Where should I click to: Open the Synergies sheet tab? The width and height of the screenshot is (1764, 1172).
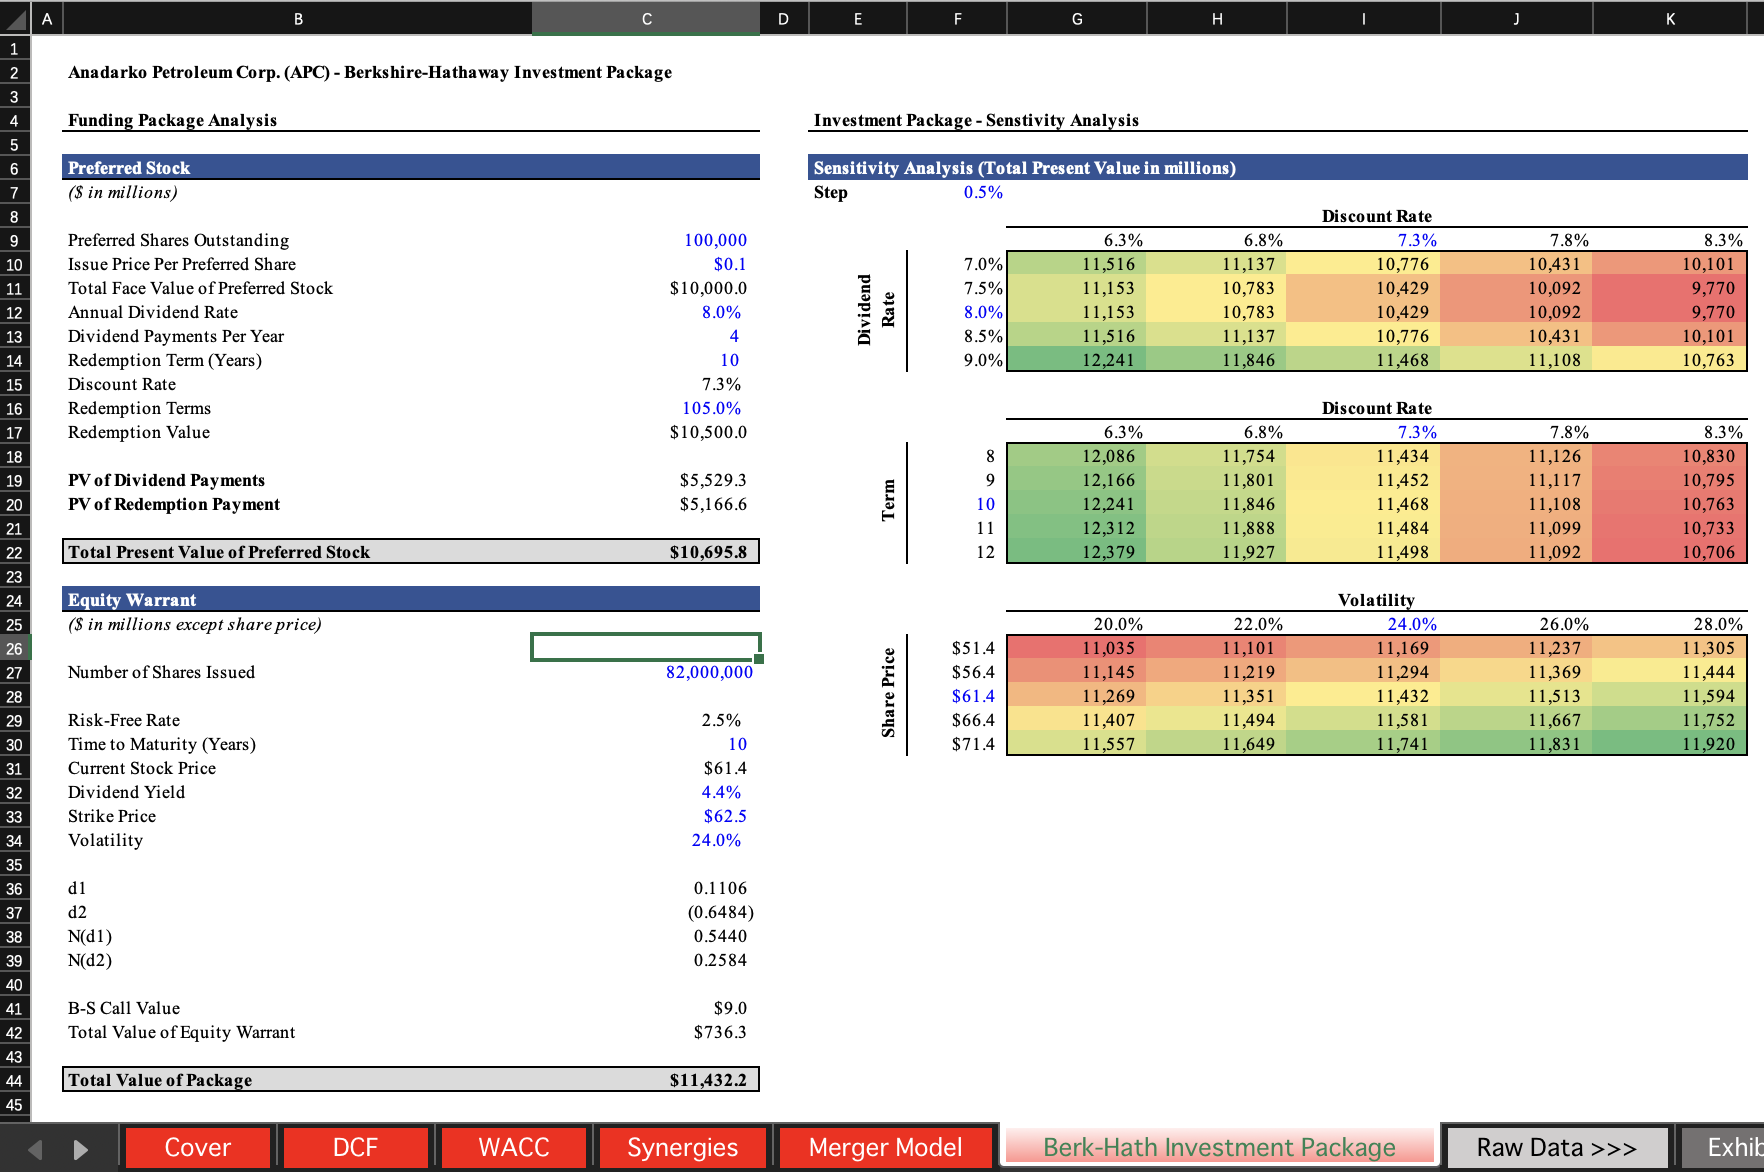(682, 1147)
